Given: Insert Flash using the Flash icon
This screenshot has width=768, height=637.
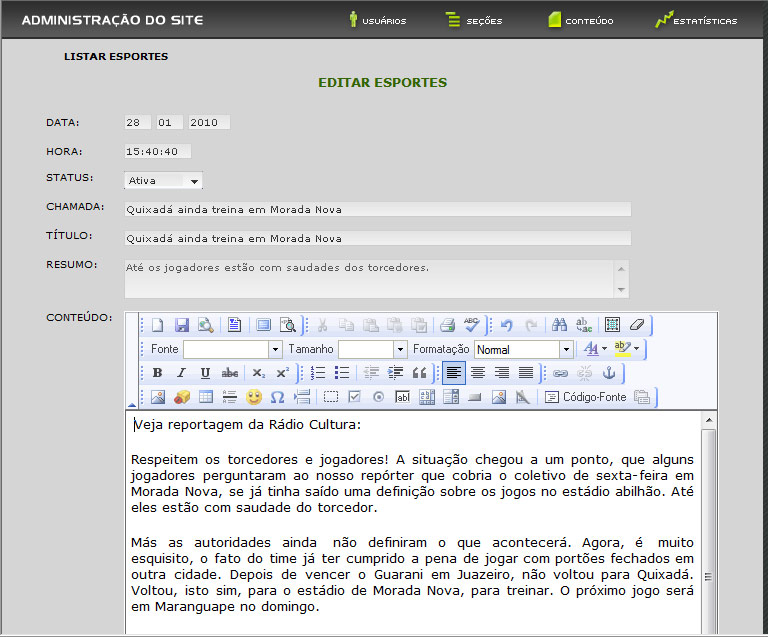Looking at the screenshot, I should point(182,397).
